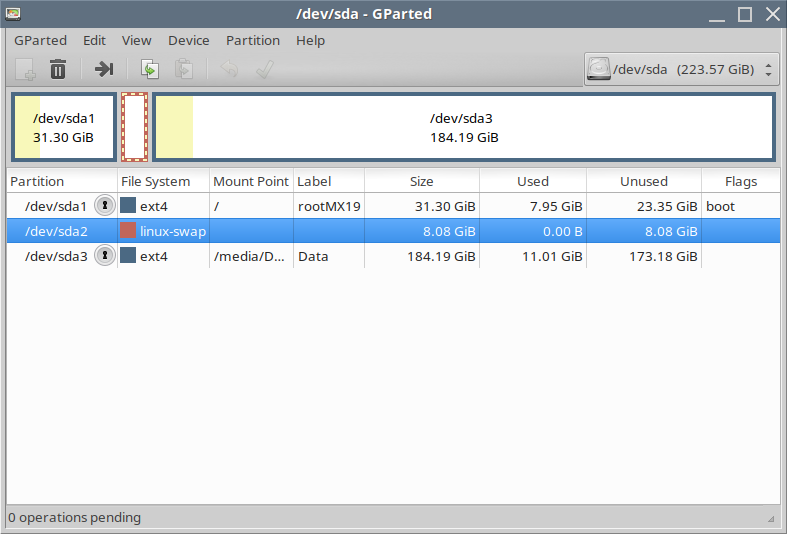The width and height of the screenshot is (787, 534).
Task: Select the /dev/sda1 row in partition list
Action: [x=56, y=206]
